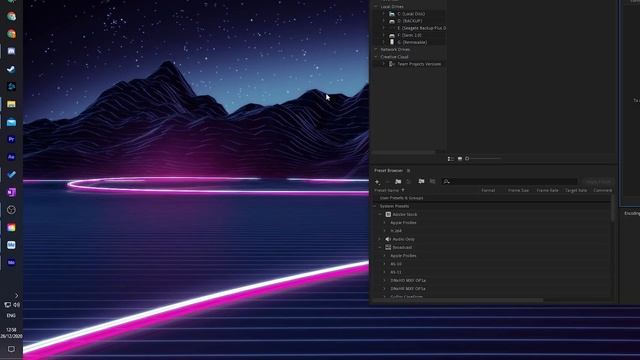Open OneNote from the taskbar
640x360 pixels.
(x=11, y=192)
